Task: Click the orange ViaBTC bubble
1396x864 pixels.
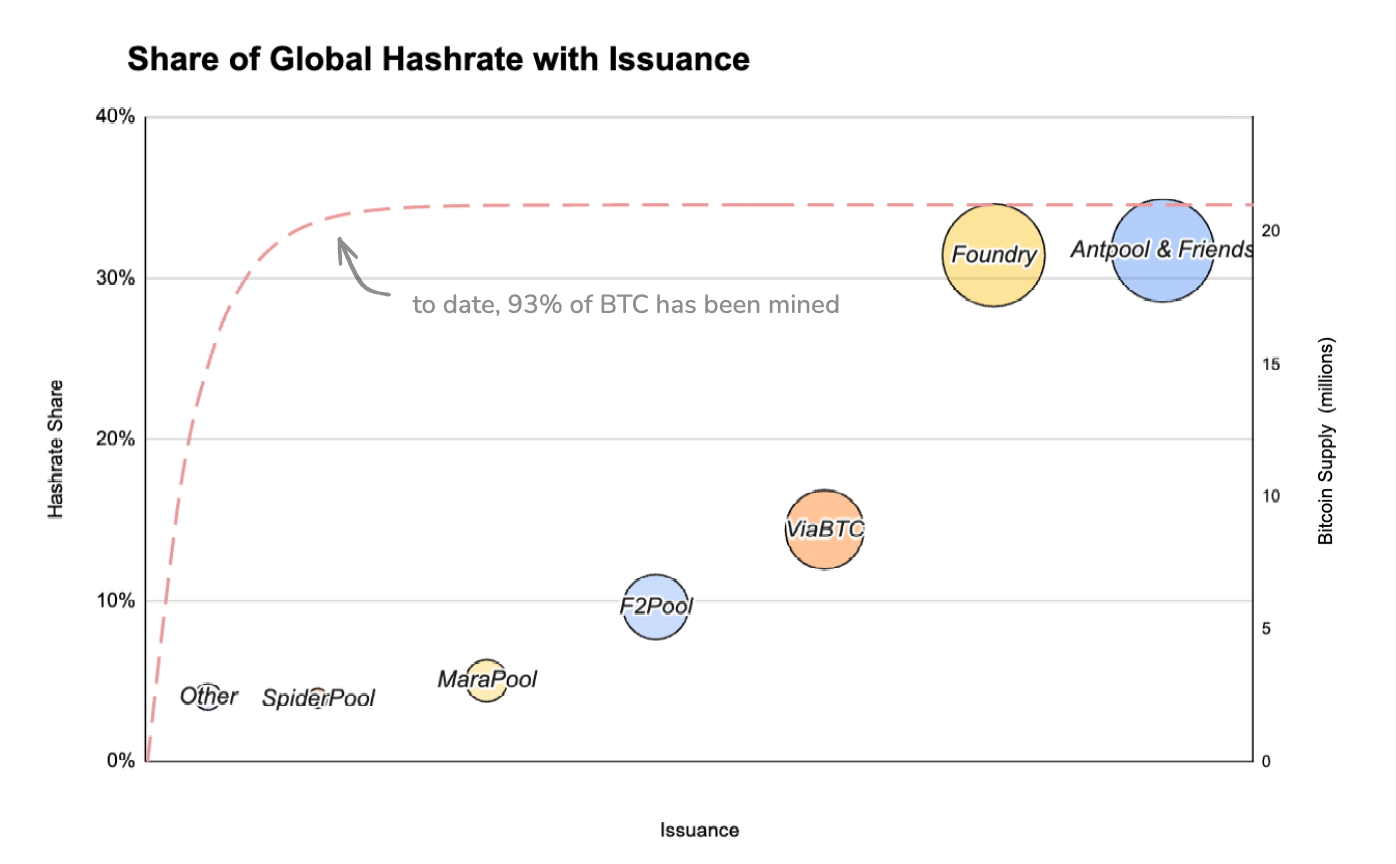Action: click(x=824, y=530)
